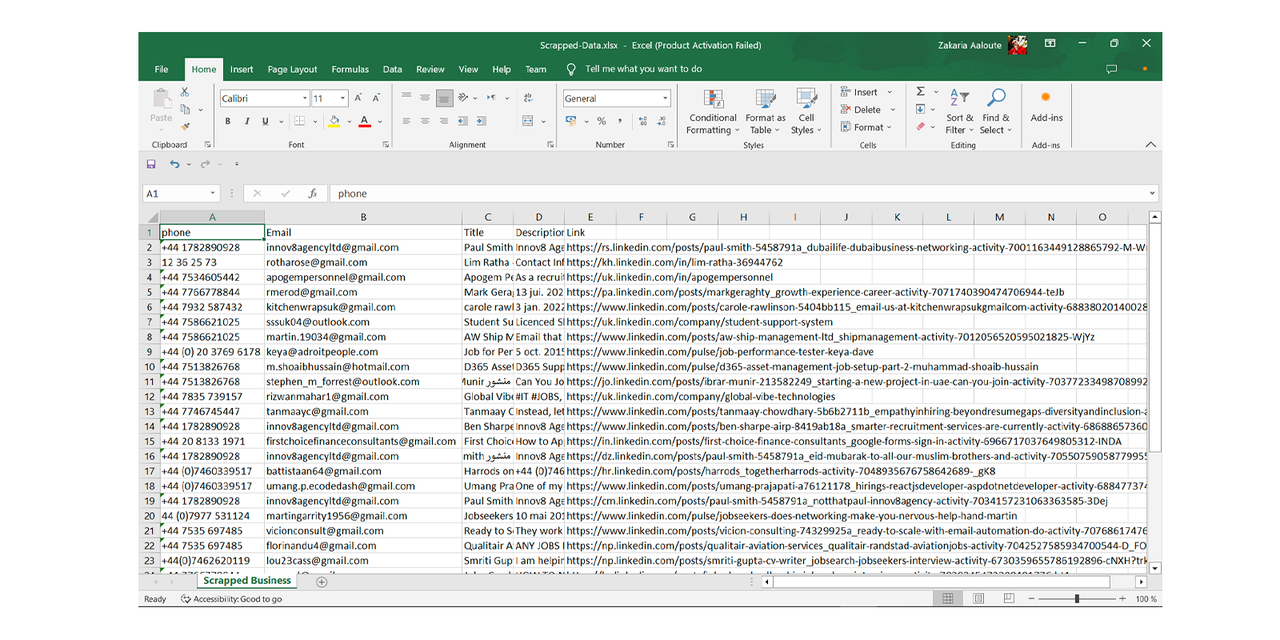This screenshot has width=1280, height=640.
Task: Click the Insert Function fx icon
Action: coord(313,193)
